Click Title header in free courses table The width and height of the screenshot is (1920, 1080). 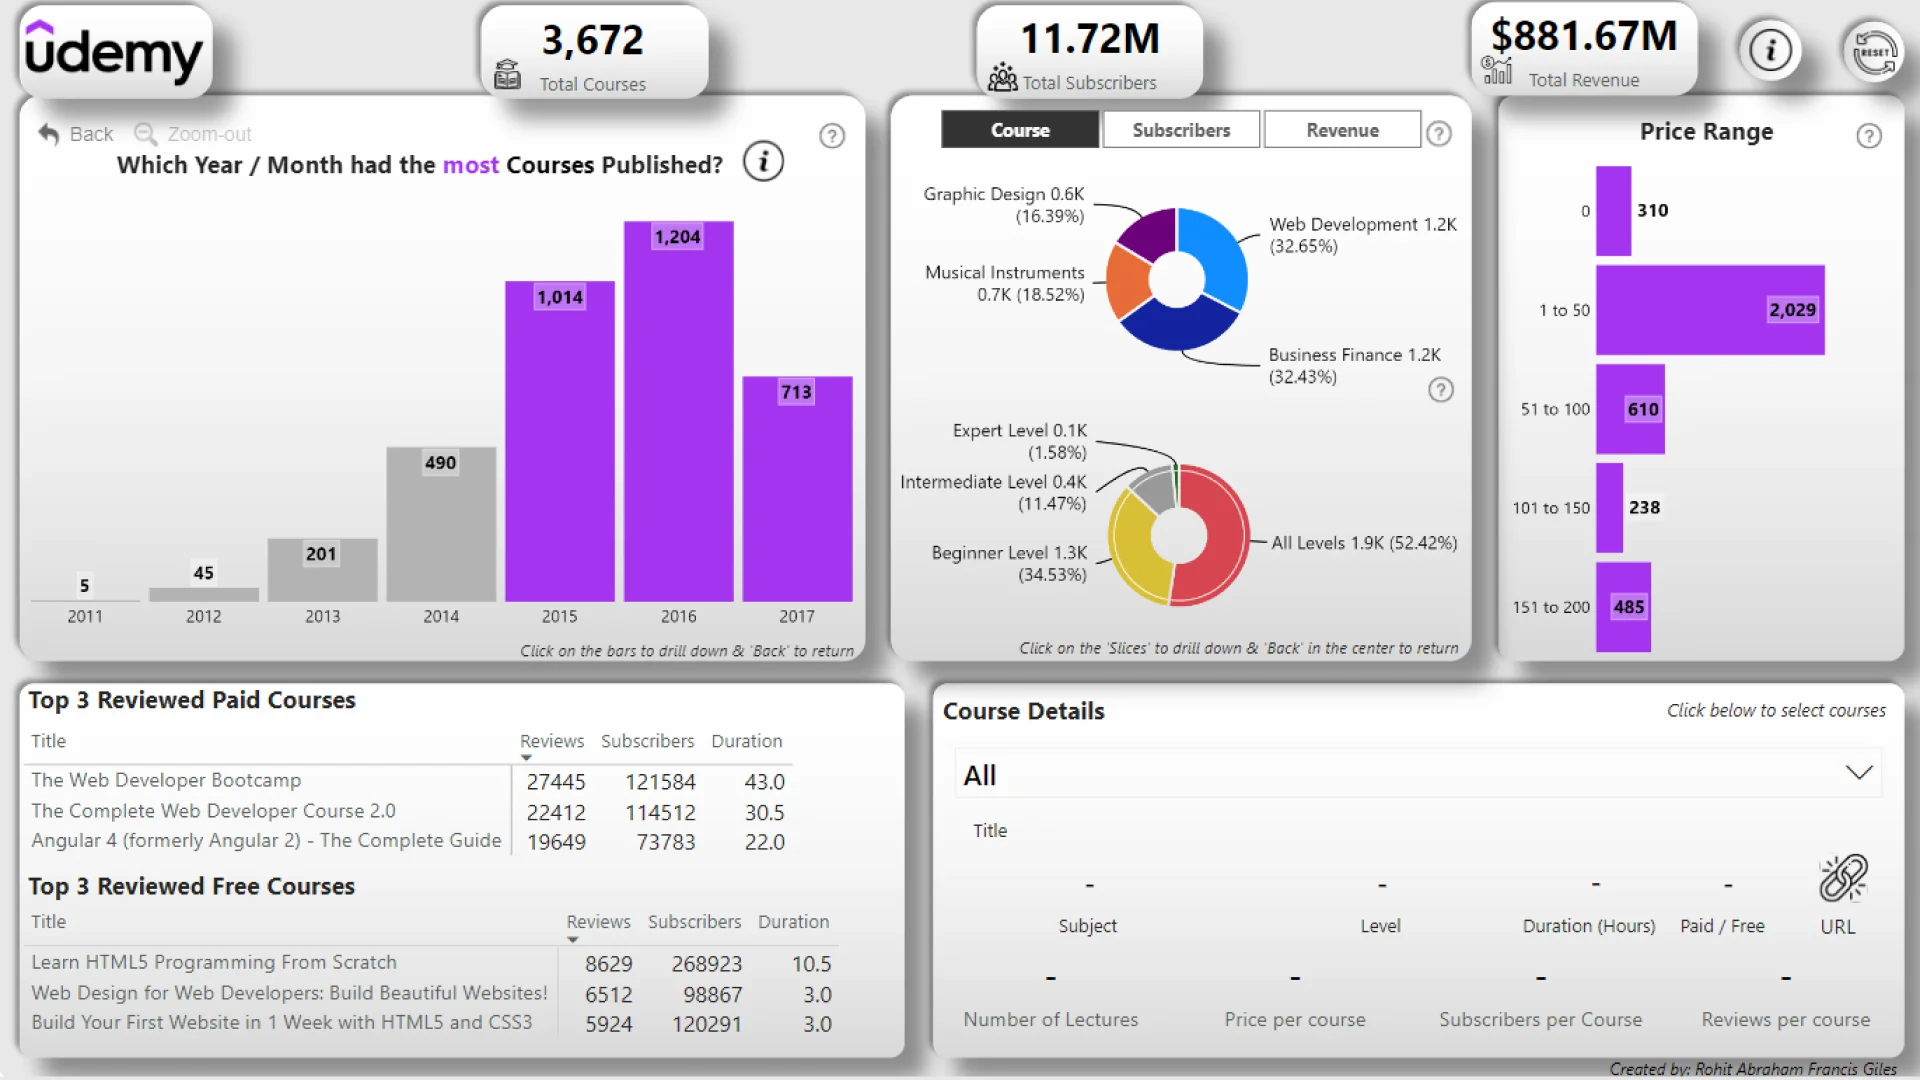pos(48,922)
